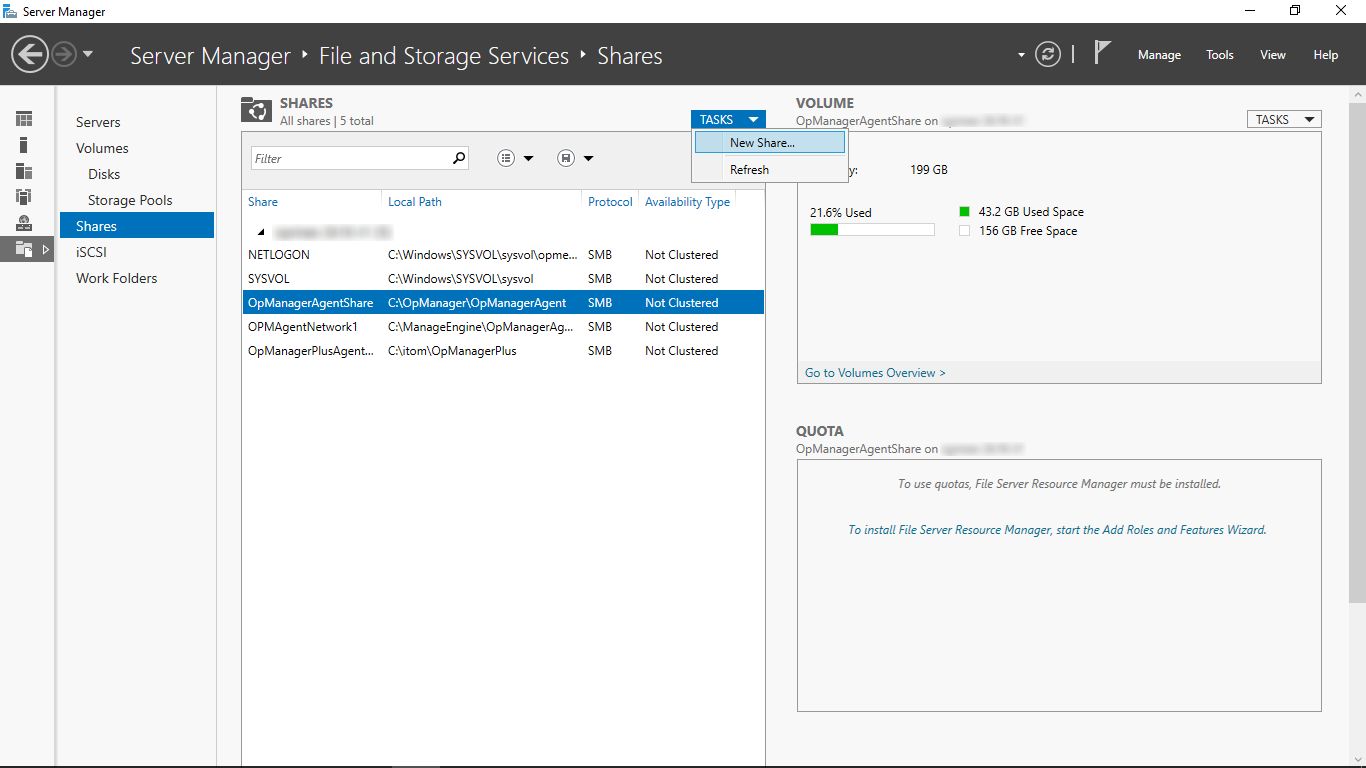Image resolution: width=1366 pixels, height=768 pixels.
Task: Collapse the server group in shares list
Action: [261, 231]
